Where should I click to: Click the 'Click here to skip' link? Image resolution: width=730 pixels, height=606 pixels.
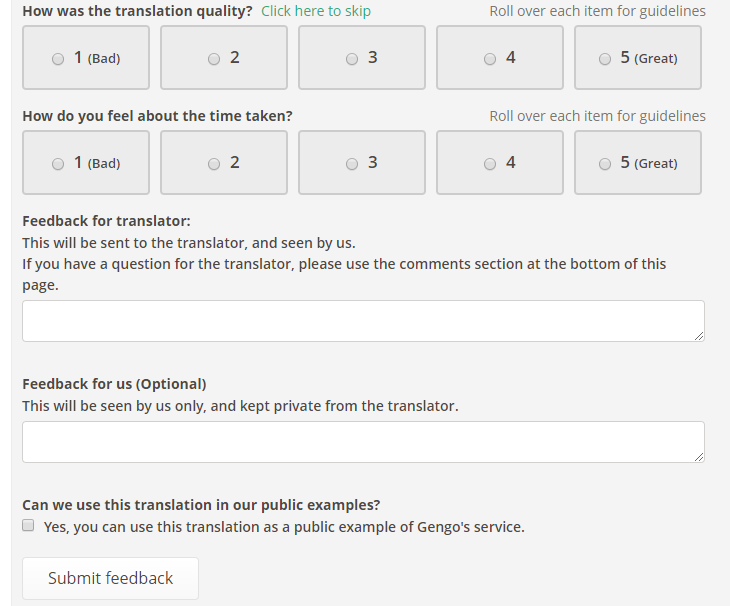tap(316, 11)
